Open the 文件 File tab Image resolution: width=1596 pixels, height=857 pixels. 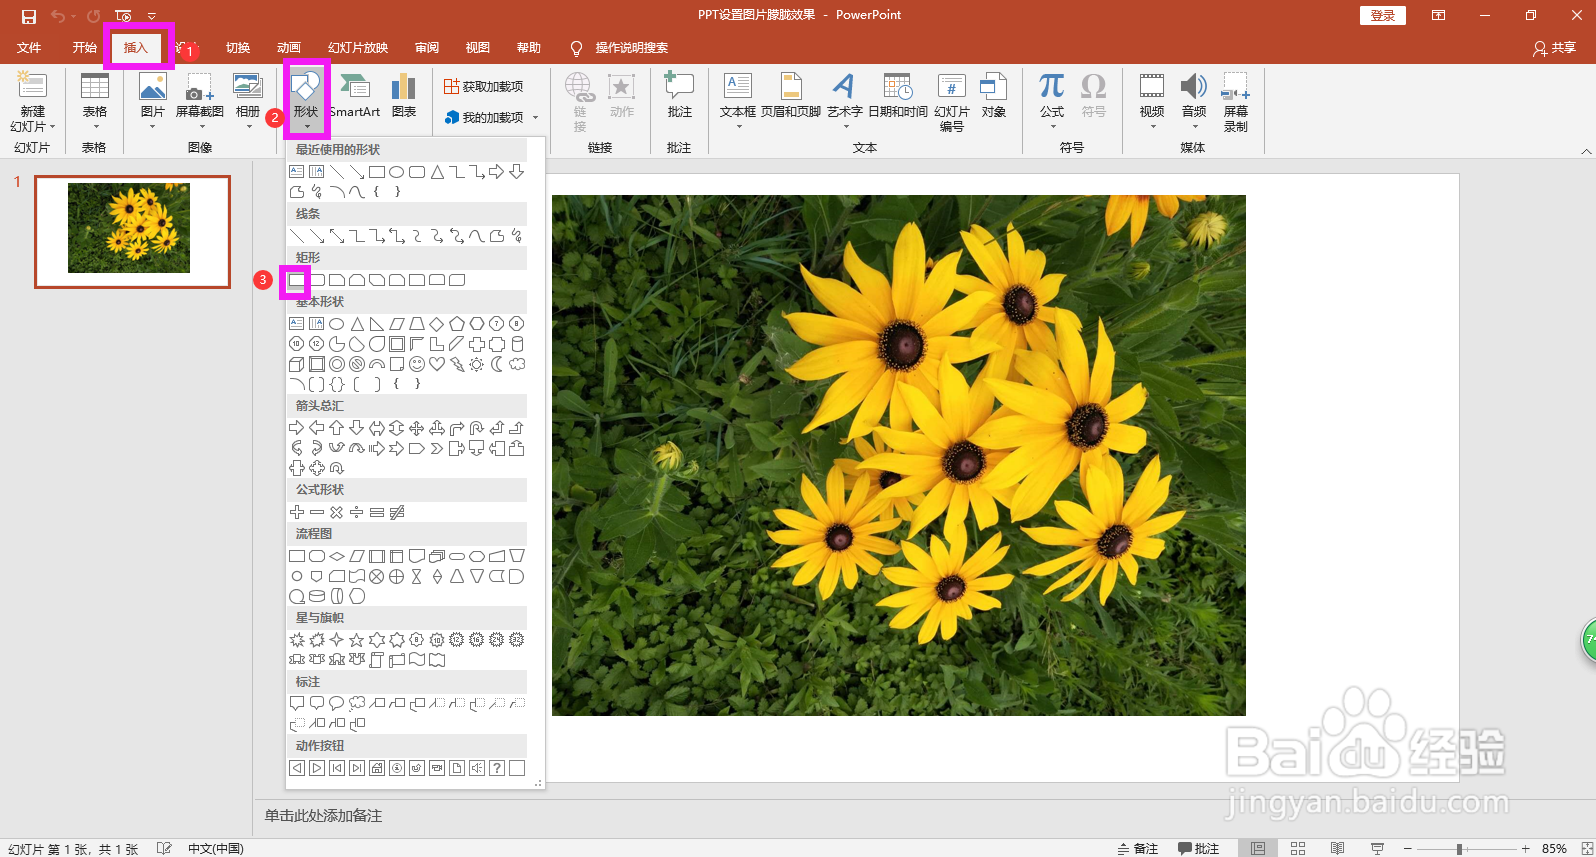click(x=29, y=48)
